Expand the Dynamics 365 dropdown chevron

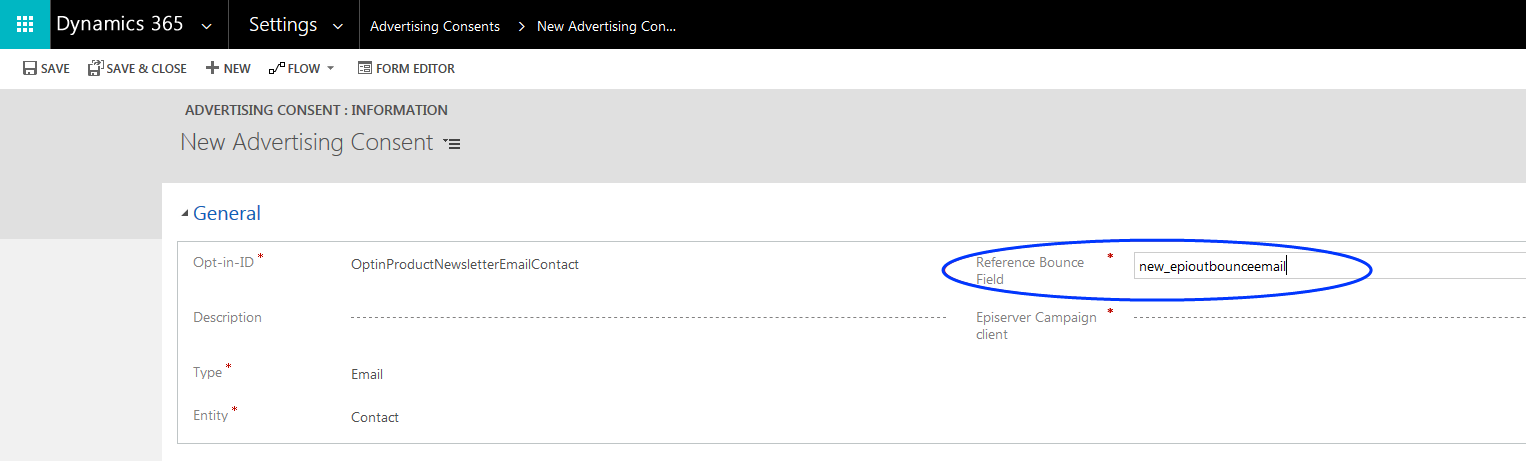pos(207,26)
